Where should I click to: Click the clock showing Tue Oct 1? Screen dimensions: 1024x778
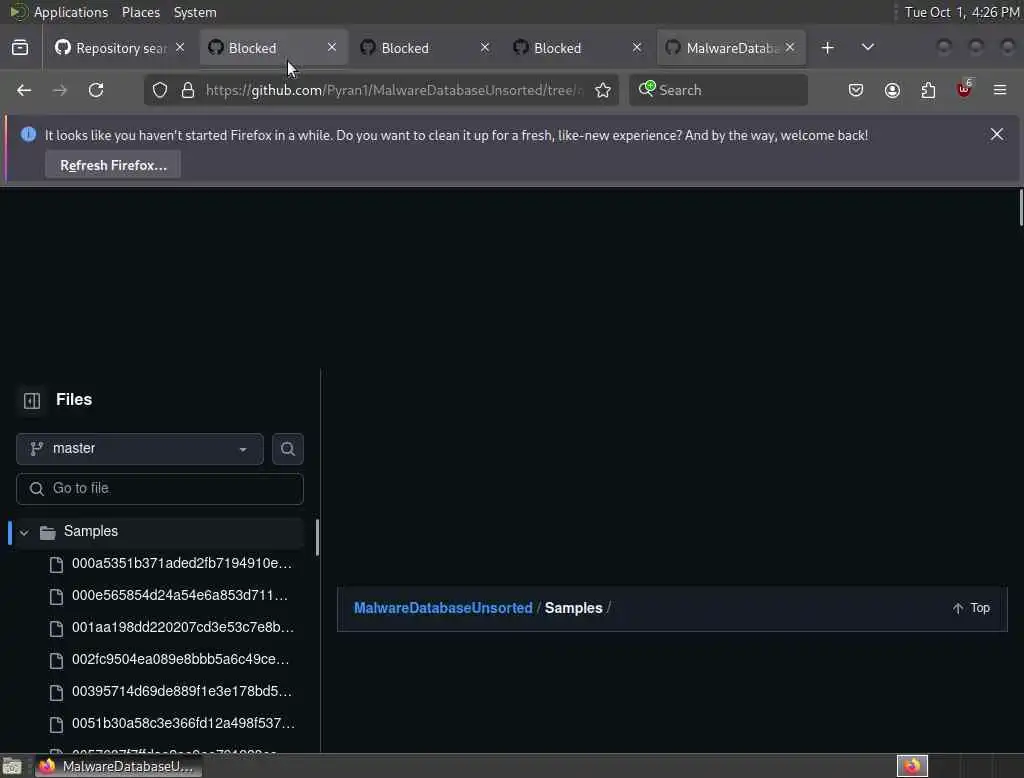(962, 12)
